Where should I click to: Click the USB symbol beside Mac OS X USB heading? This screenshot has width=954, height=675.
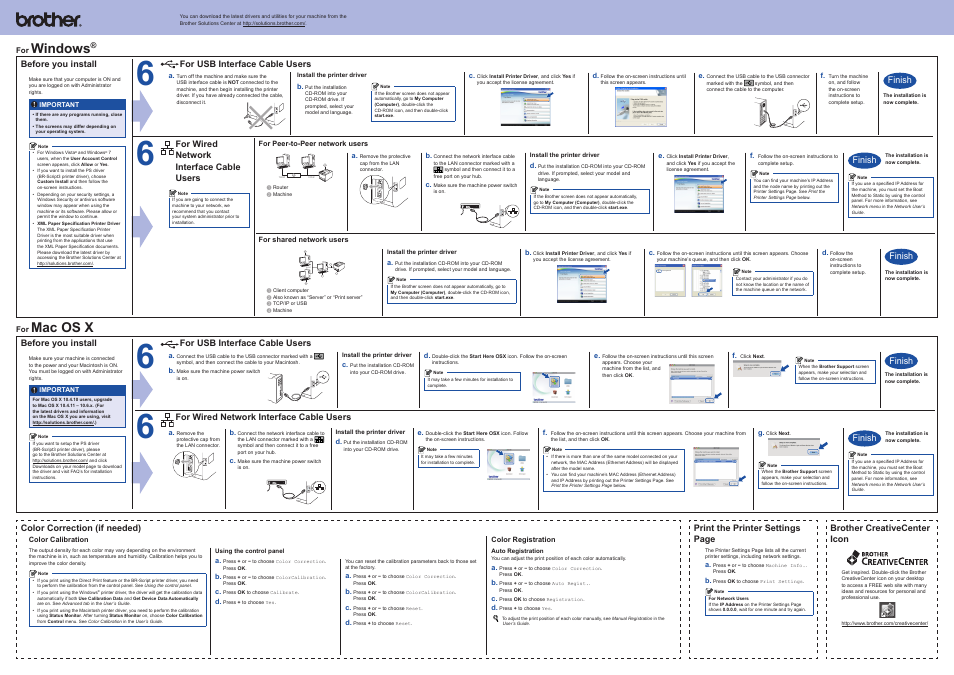(x=169, y=343)
